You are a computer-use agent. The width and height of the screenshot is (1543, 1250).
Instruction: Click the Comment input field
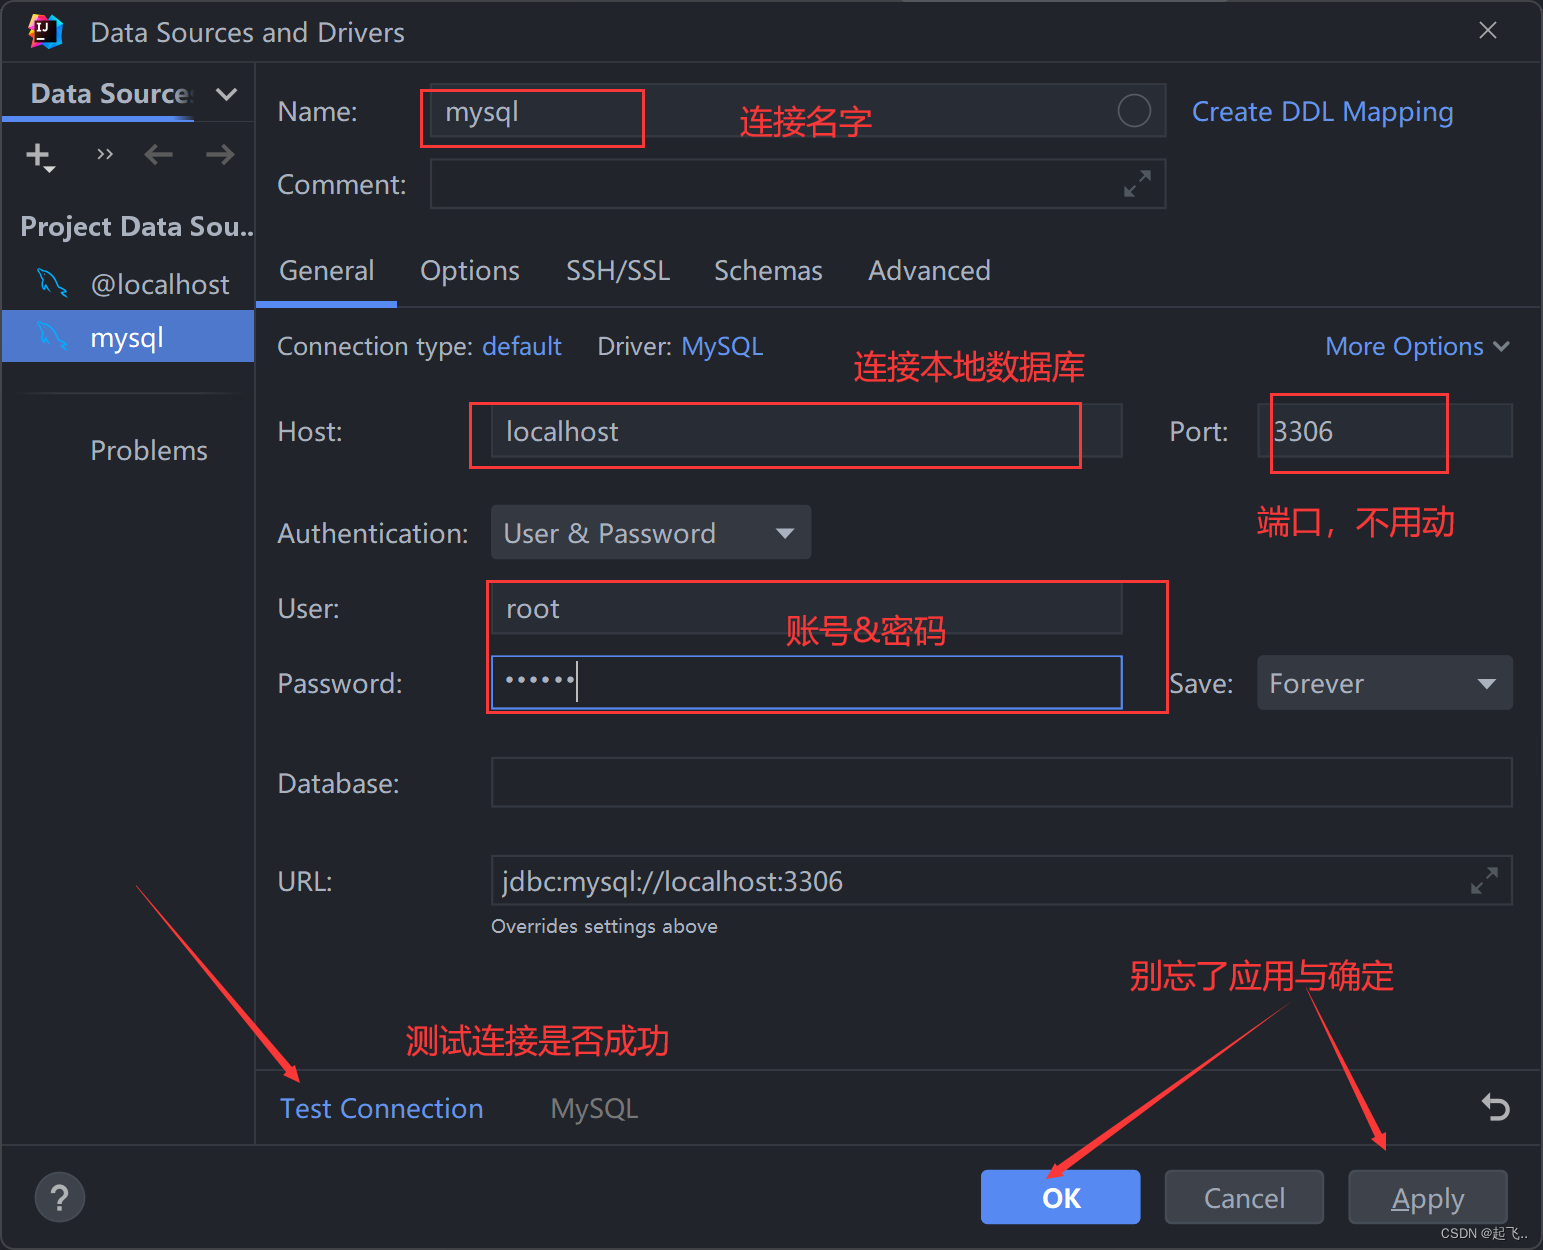(x=797, y=184)
